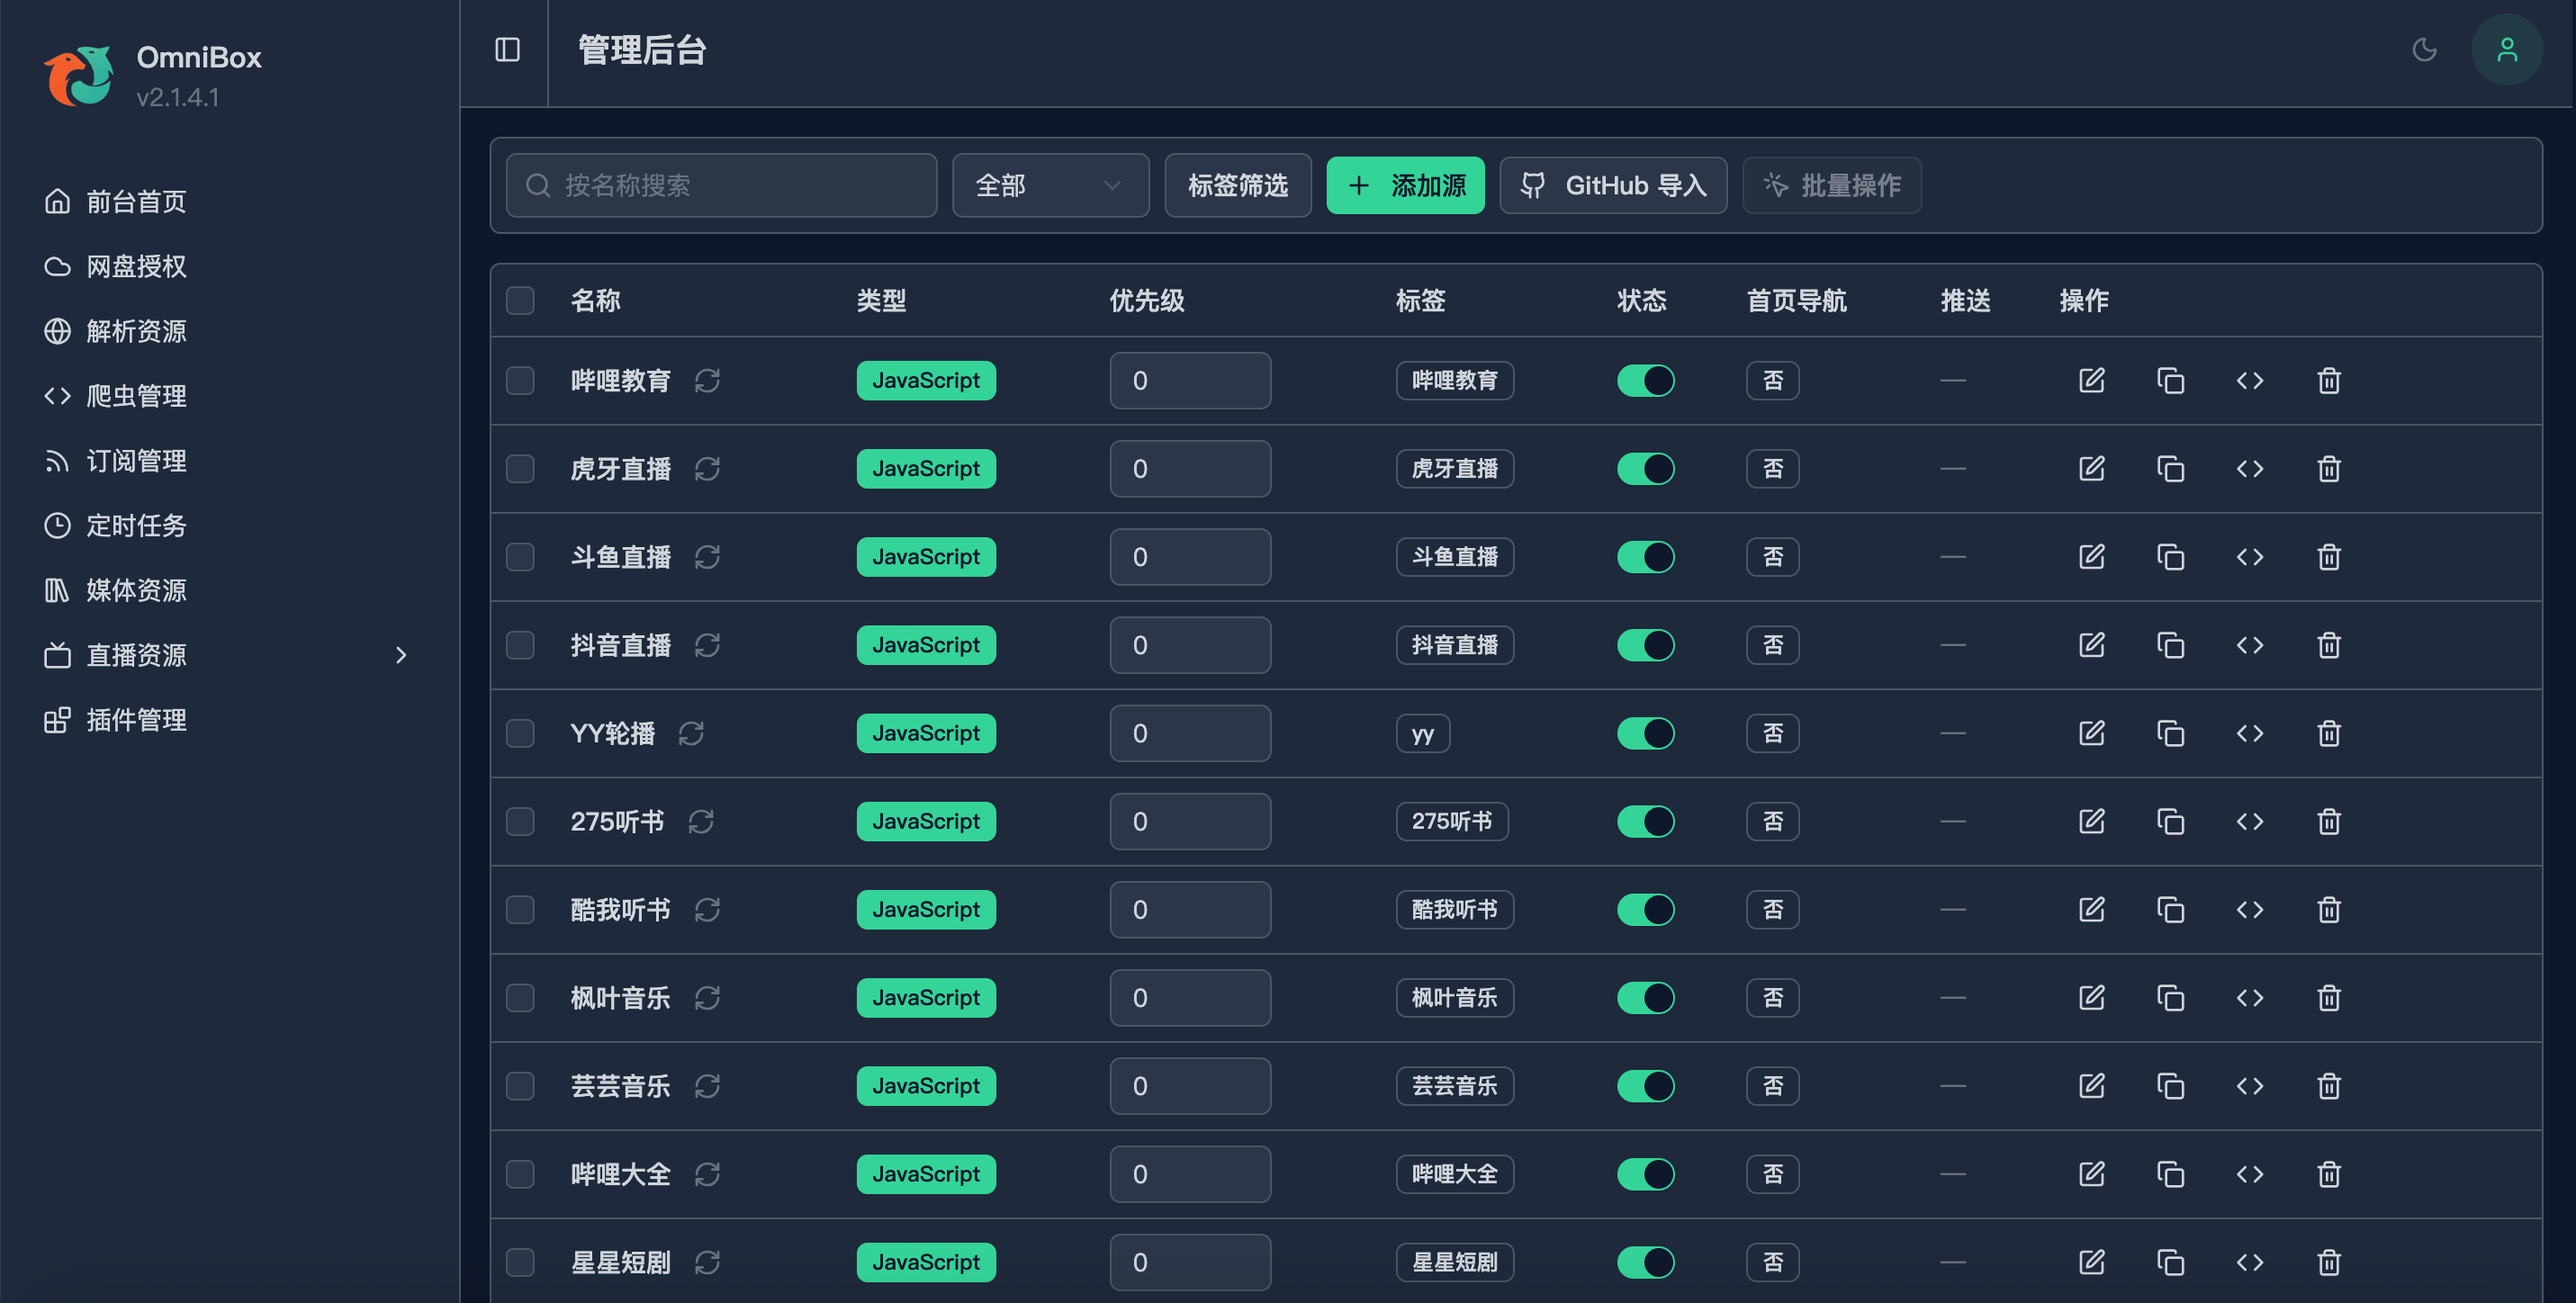Copy the 哔哩大全 source
The width and height of the screenshot is (2576, 1303).
tap(2170, 1174)
